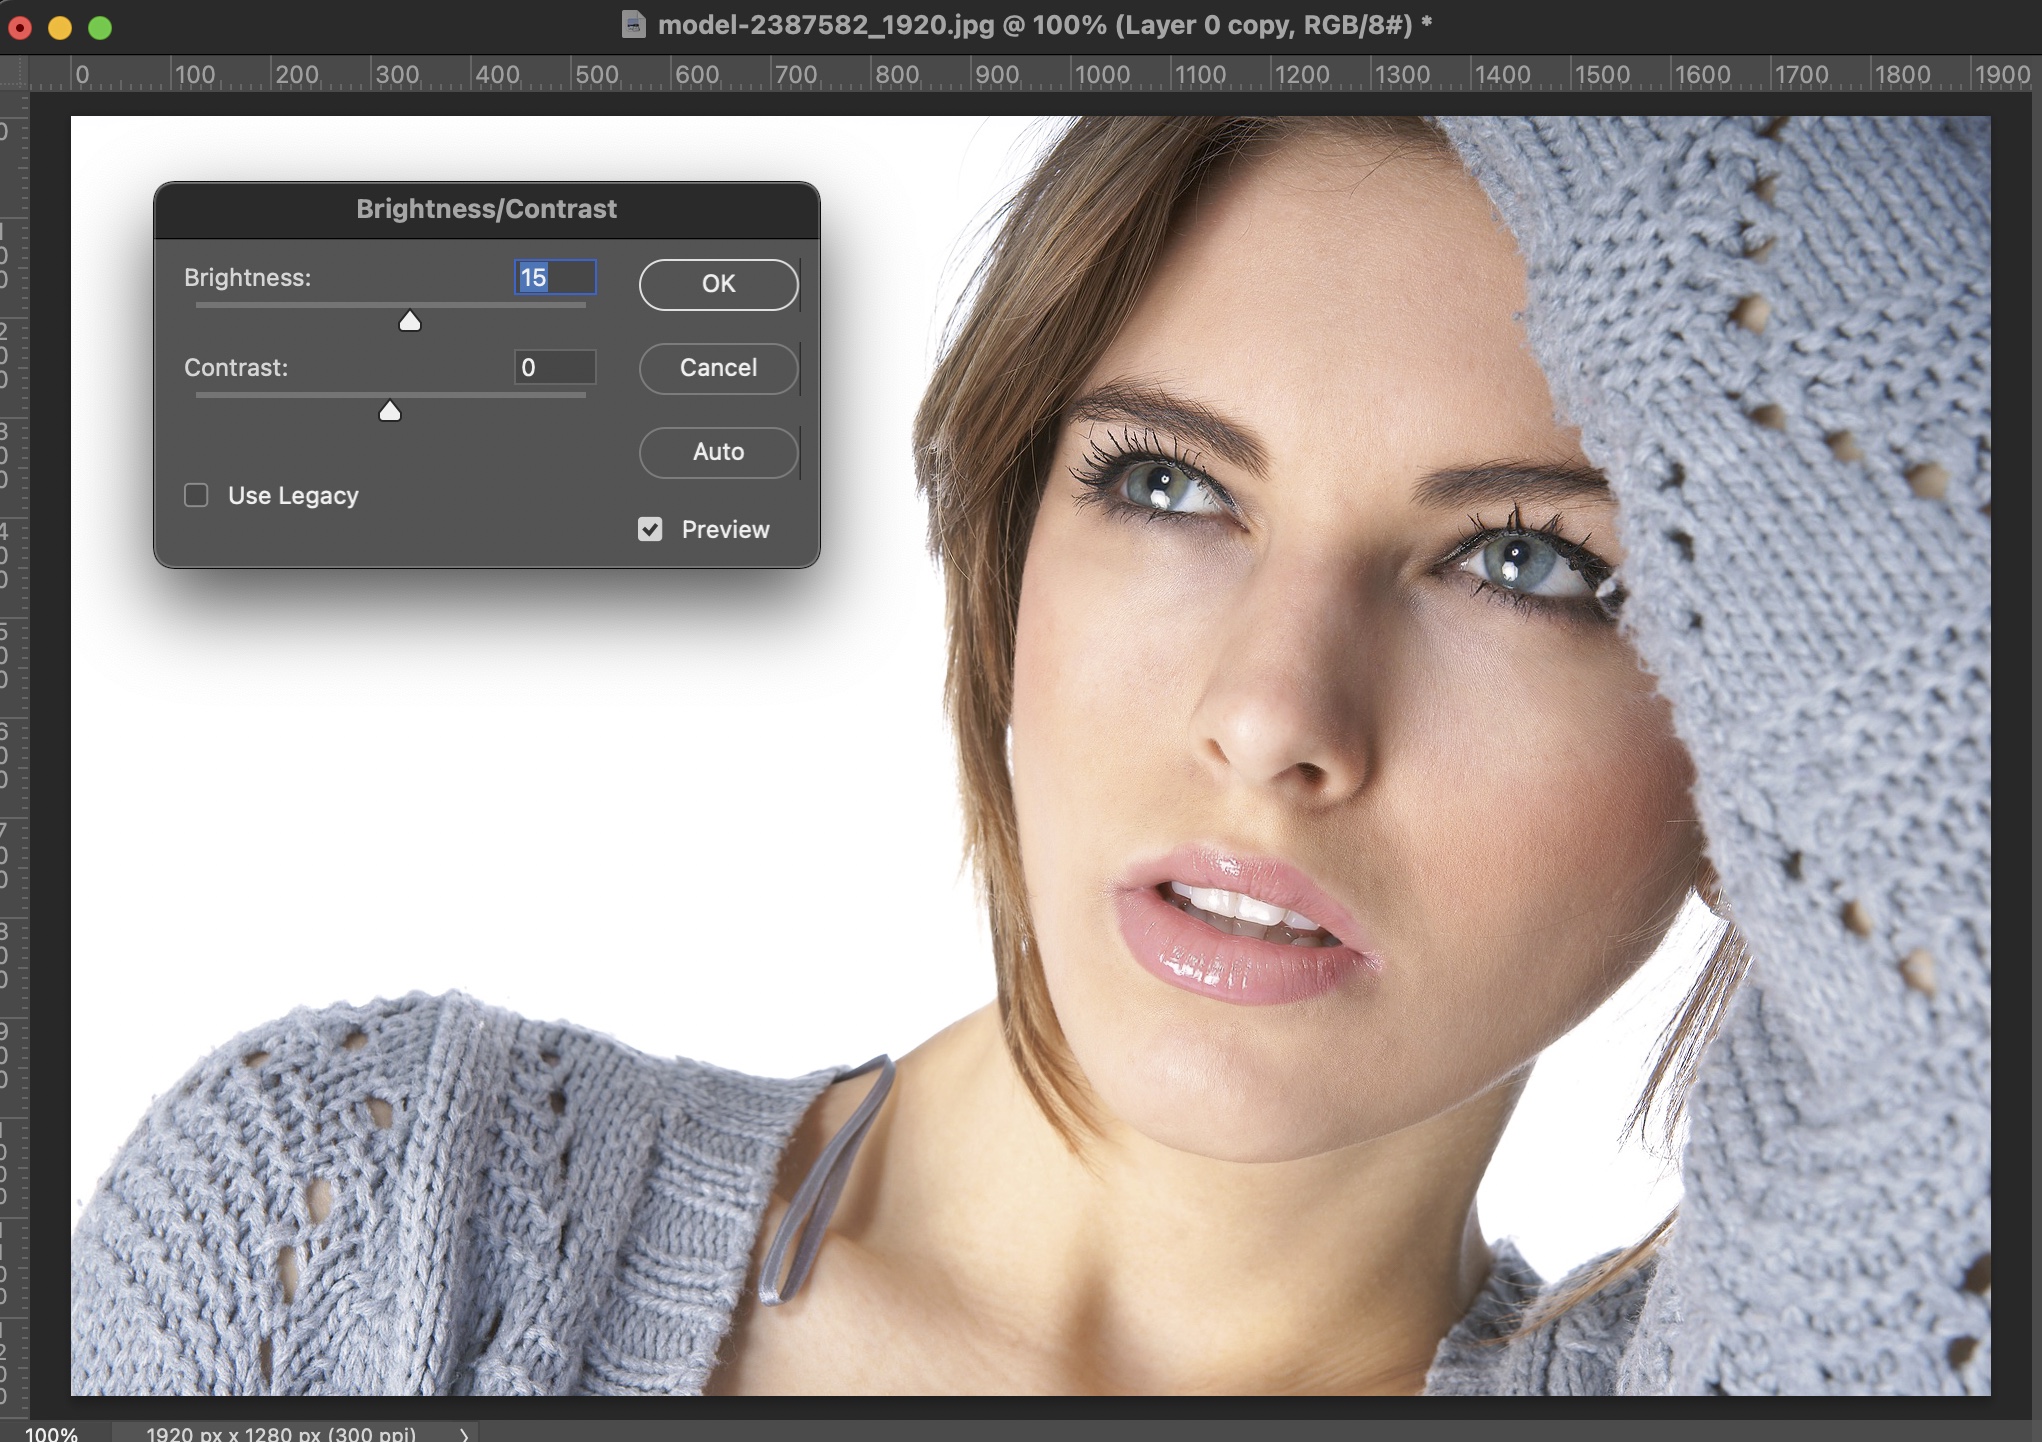The width and height of the screenshot is (2042, 1442).
Task: Click the Contrast value field
Action: click(x=555, y=367)
